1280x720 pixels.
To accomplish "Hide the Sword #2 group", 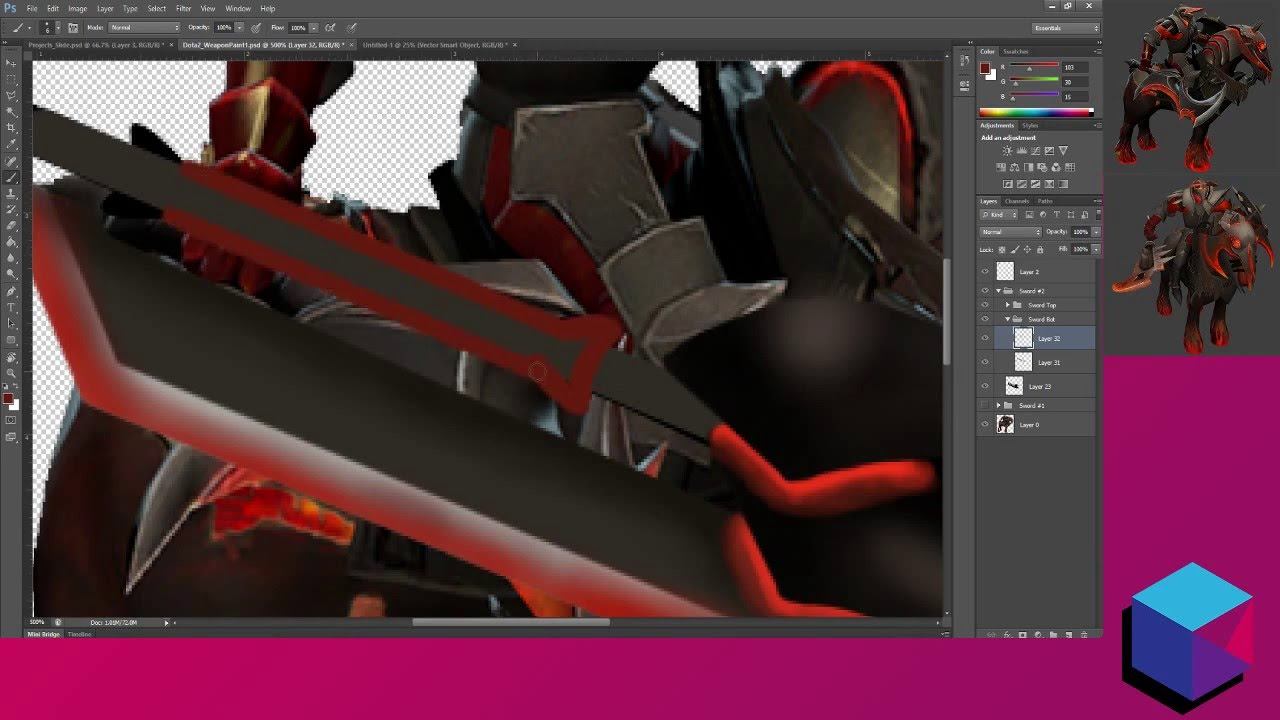I will pyautogui.click(x=985, y=291).
